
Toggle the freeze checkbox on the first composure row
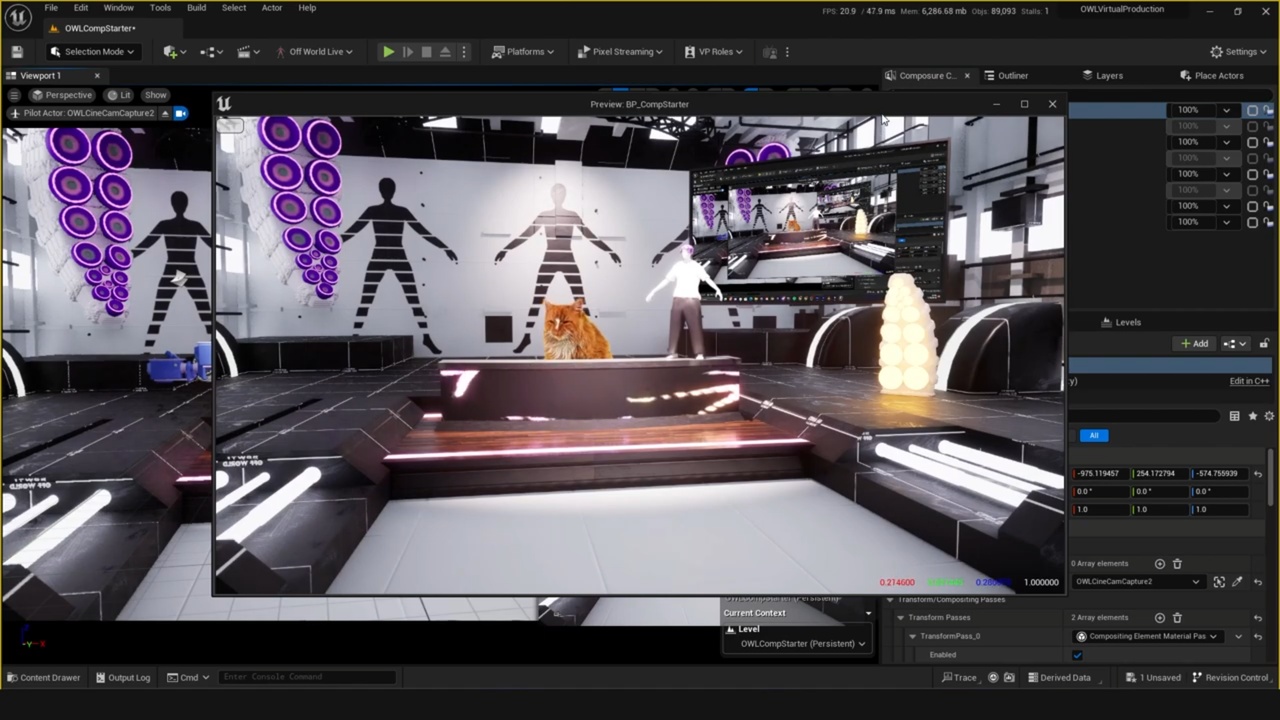coord(1252,110)
